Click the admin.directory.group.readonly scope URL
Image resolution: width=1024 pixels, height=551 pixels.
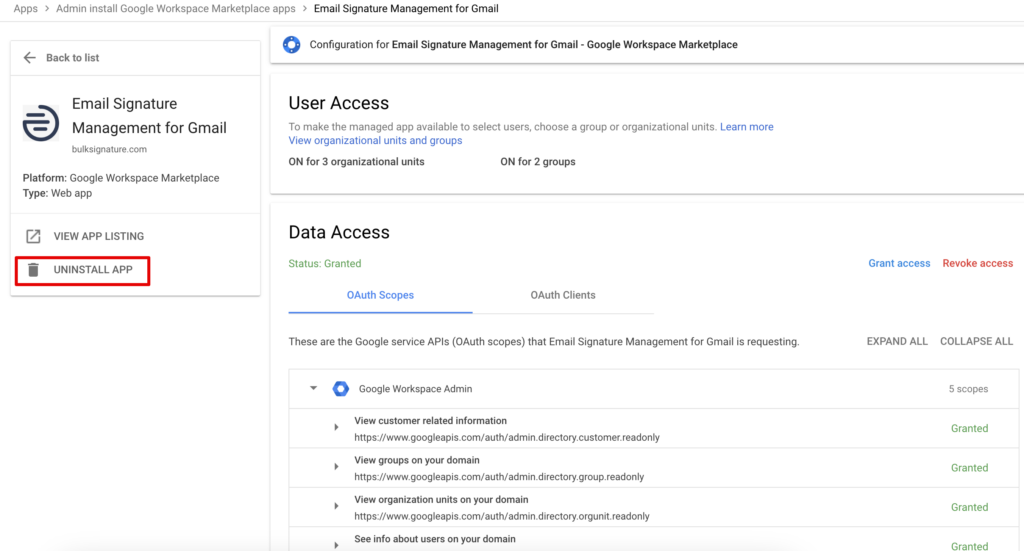click(x=499, y=477)
